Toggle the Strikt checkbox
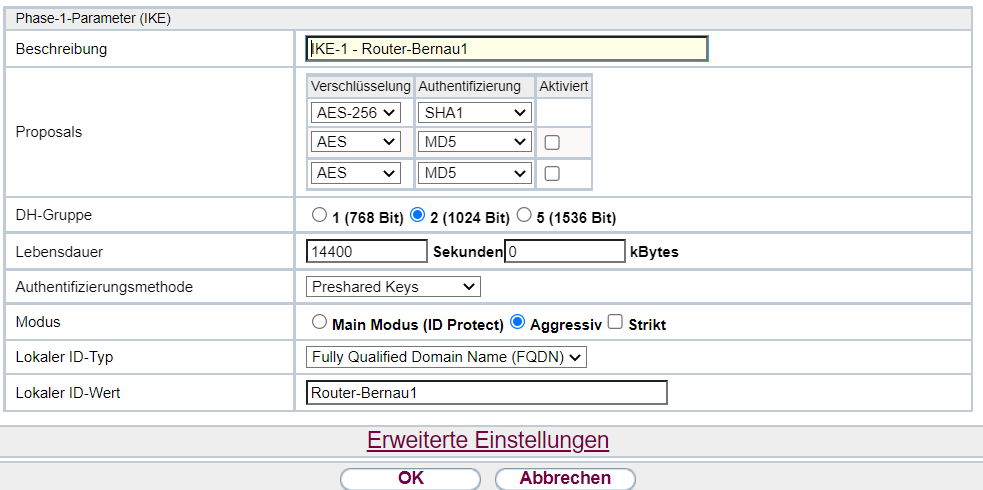This screenshot has width=983, height=490. pyautogui.click(x=616, y=323)
